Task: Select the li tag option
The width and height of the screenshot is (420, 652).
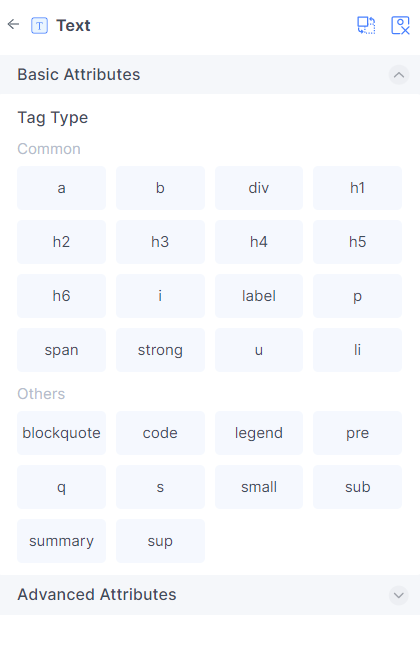Action: click(x=357, y=350)
